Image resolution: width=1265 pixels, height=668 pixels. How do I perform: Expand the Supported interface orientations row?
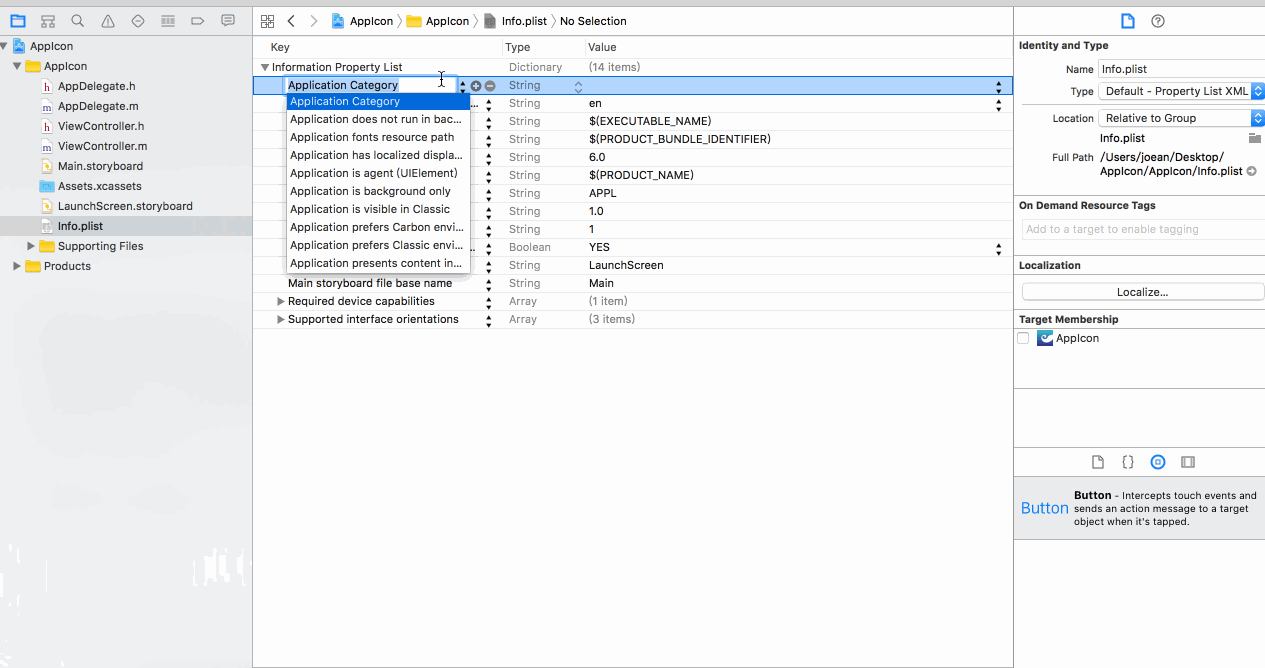[281, 319]
